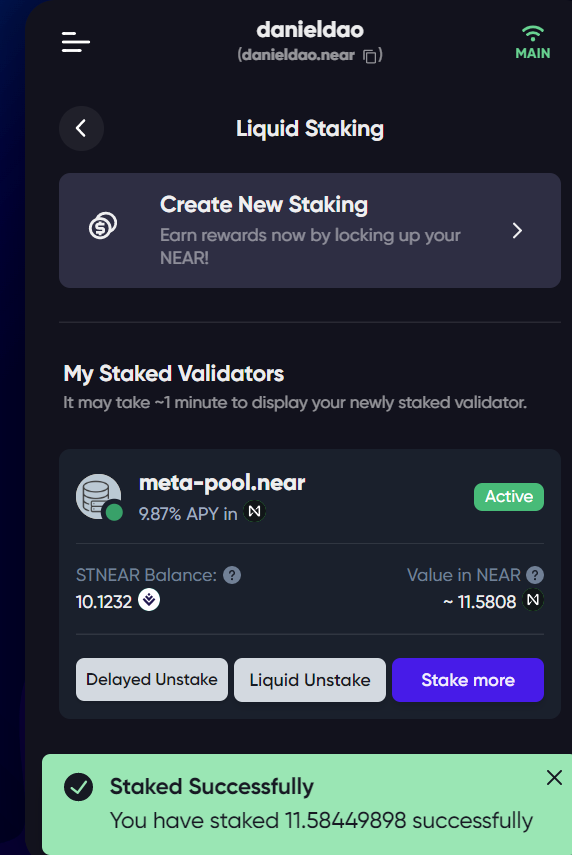Click the Active status badge
The height and width of the screenshot is (855, 572).
click(509, 497)
